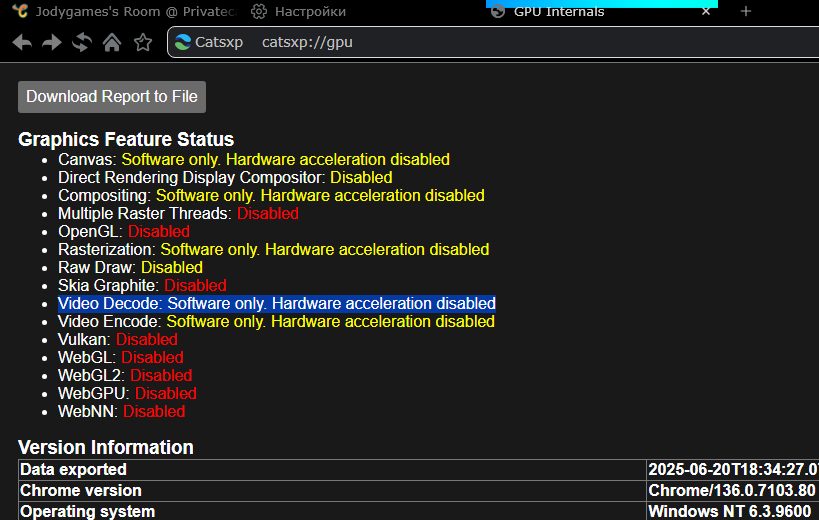This screenshot has height=520, width=819.
Task: Click the Version Information heading
Action: (x=106, y=447)
